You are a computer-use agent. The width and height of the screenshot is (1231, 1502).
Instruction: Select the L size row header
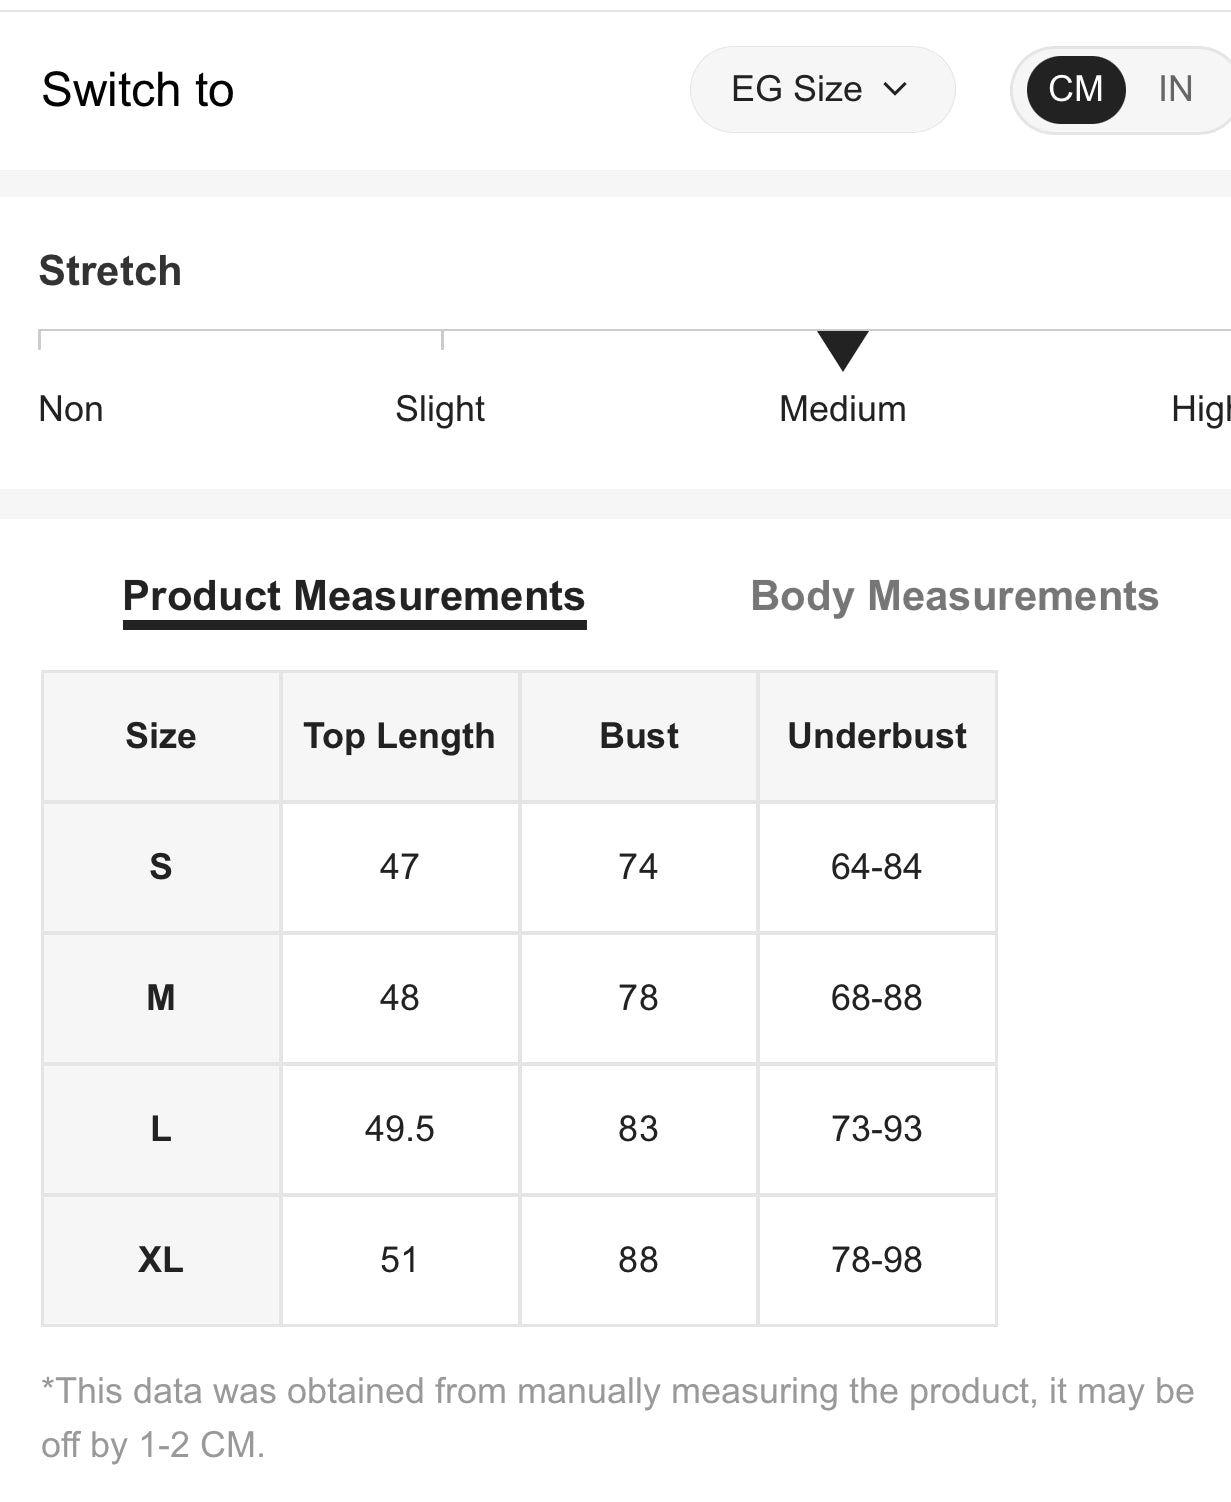[161, 1129]
